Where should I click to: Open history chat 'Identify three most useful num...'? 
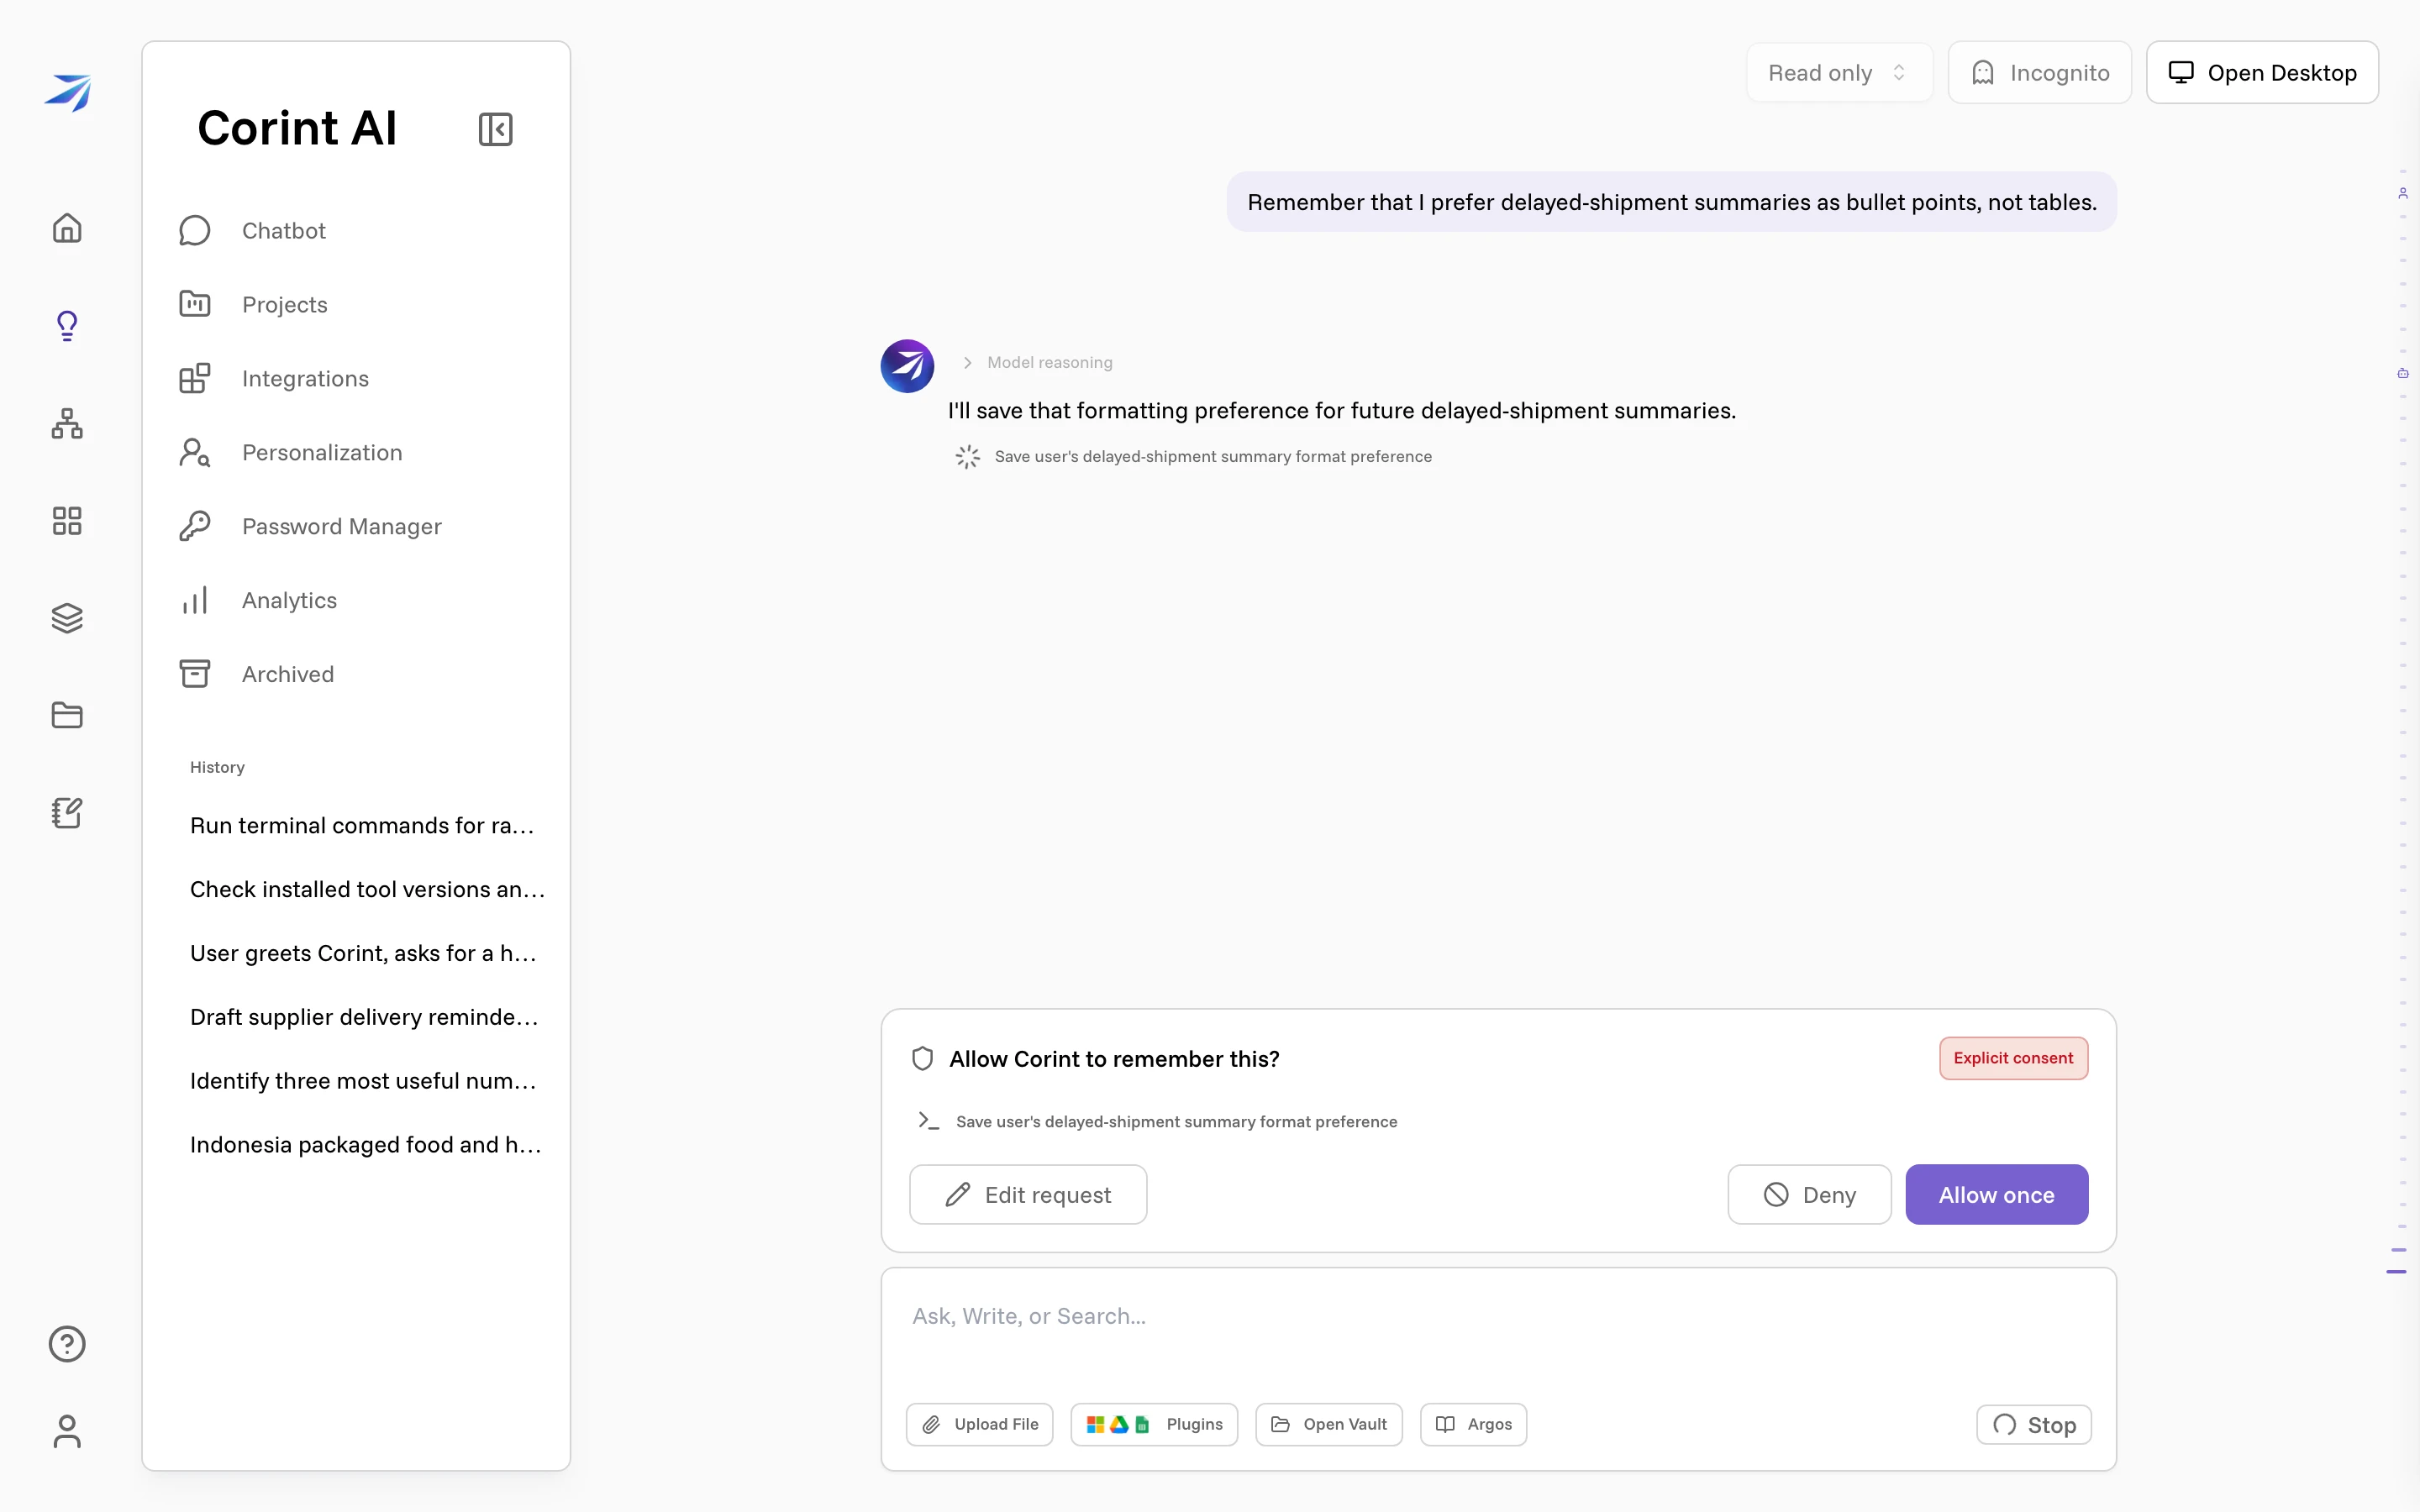click(363, 1082)
